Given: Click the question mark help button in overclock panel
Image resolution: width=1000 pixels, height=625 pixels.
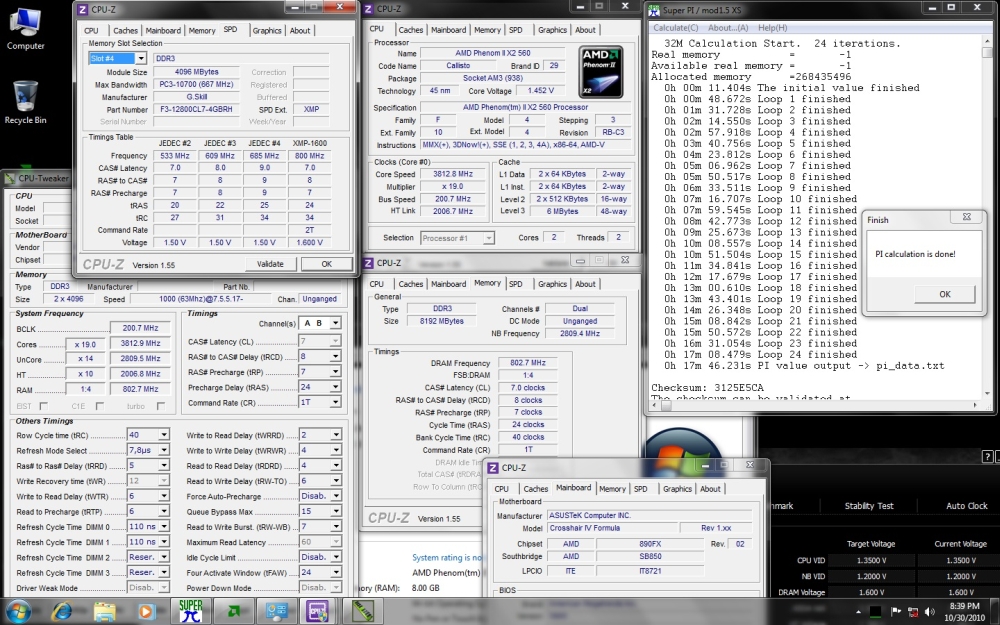Looking at the screenshot, I should click(x=987, y=456).
